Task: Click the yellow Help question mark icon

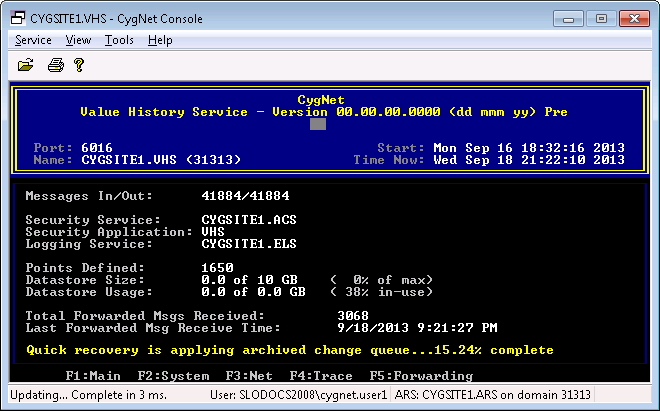Action: 79,65
